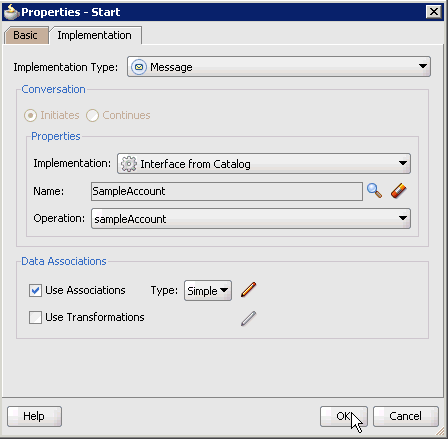
Task: Click the Implementation Type label
Action: (66, 67)
